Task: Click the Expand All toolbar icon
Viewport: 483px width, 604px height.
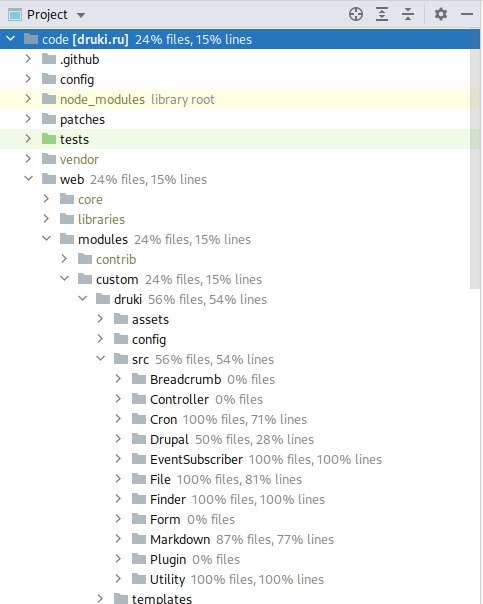Action: [382, 15]
